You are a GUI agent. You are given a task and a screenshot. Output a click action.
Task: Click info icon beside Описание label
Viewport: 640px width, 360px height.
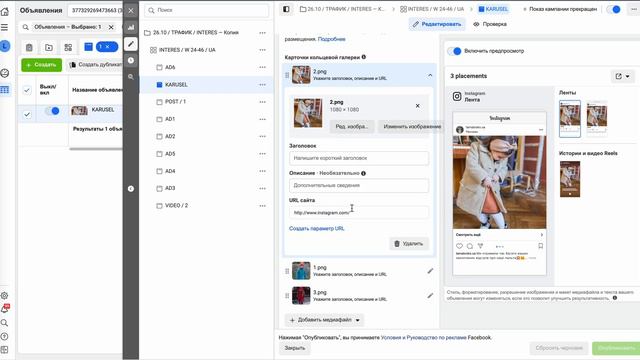tap(363, 173)
